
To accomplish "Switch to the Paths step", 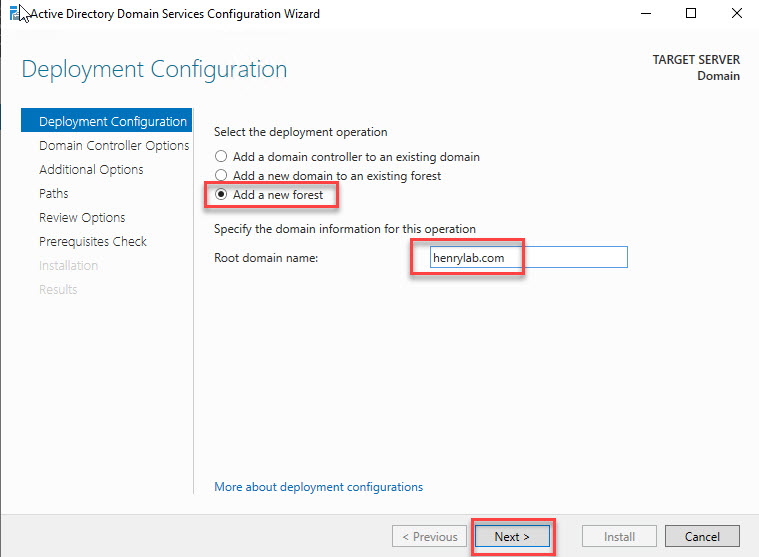I will [x=54, y=194].
